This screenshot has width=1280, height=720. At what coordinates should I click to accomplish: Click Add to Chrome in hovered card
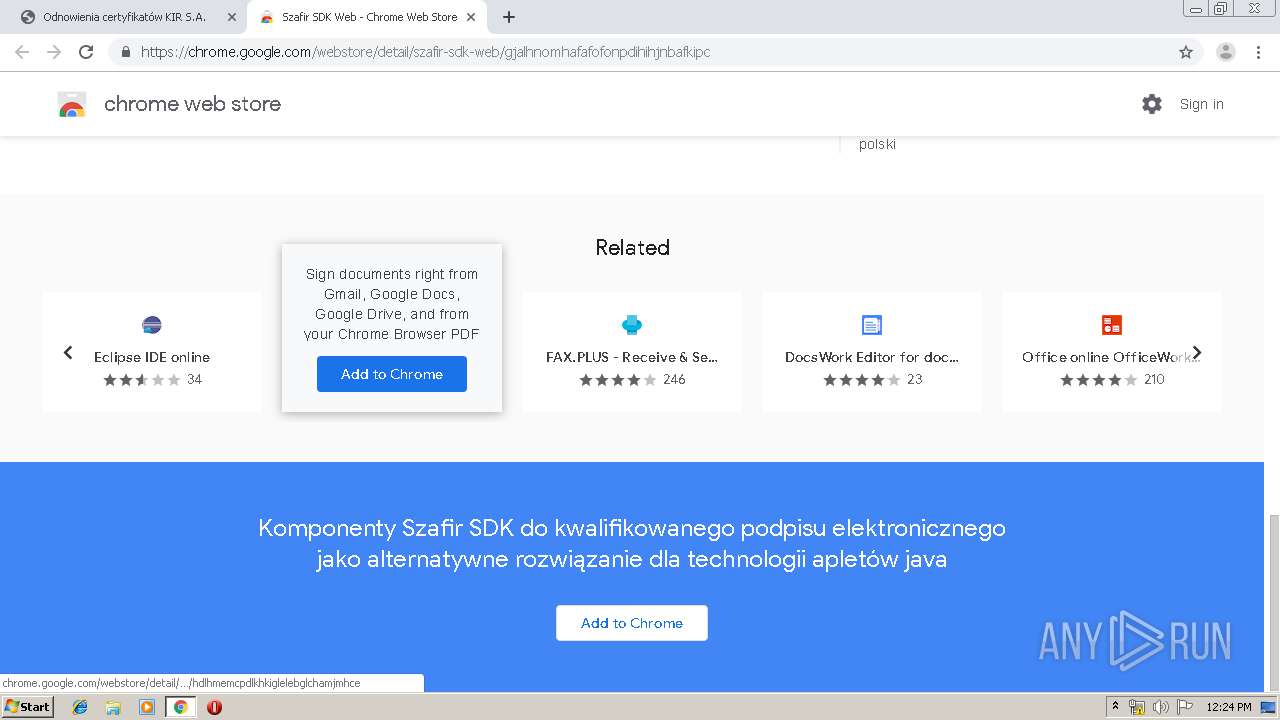point(392,374)
